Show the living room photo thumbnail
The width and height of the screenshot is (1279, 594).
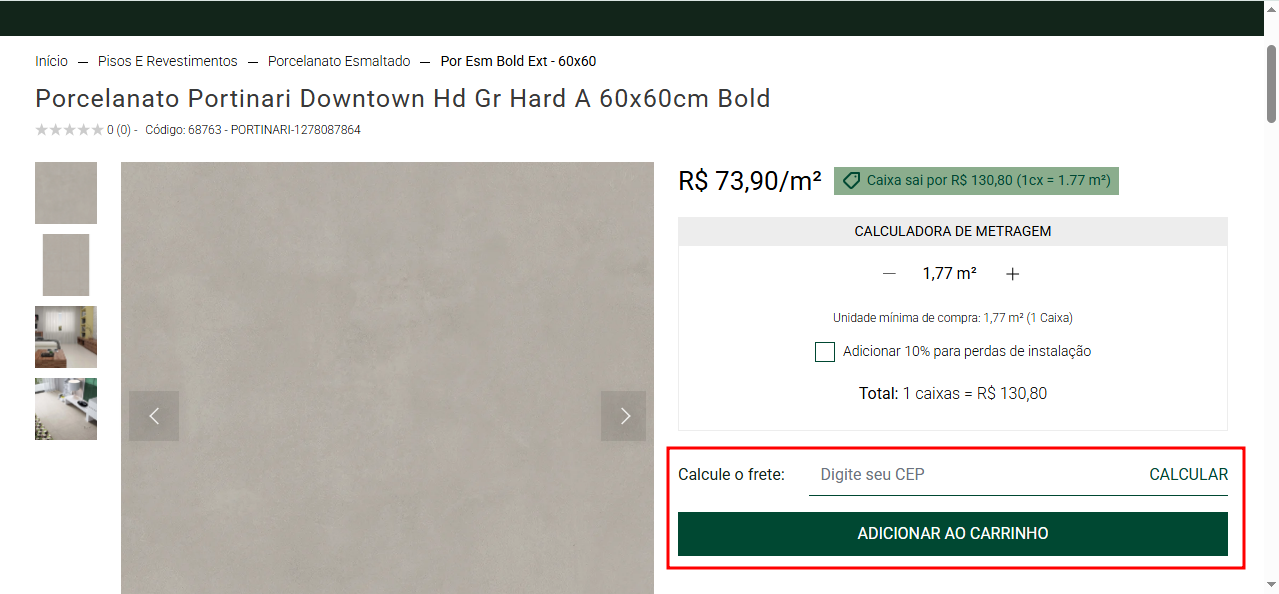click(66, 337)
